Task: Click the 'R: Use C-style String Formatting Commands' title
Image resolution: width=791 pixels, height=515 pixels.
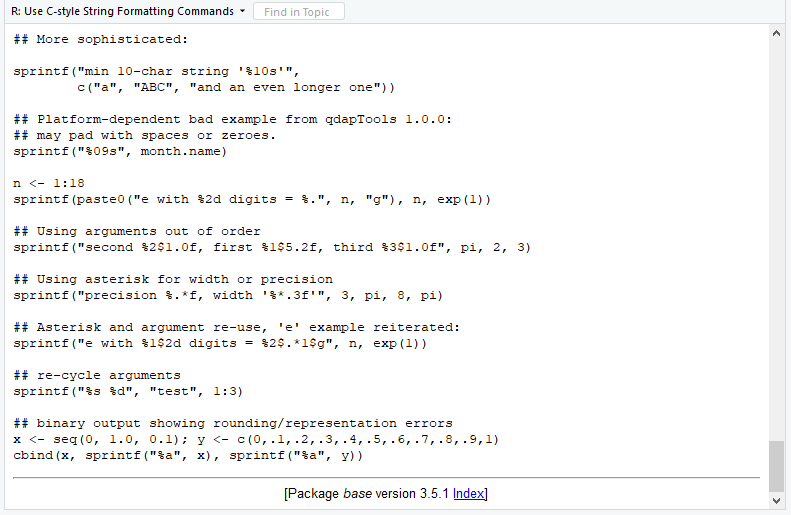Action: 122,11
